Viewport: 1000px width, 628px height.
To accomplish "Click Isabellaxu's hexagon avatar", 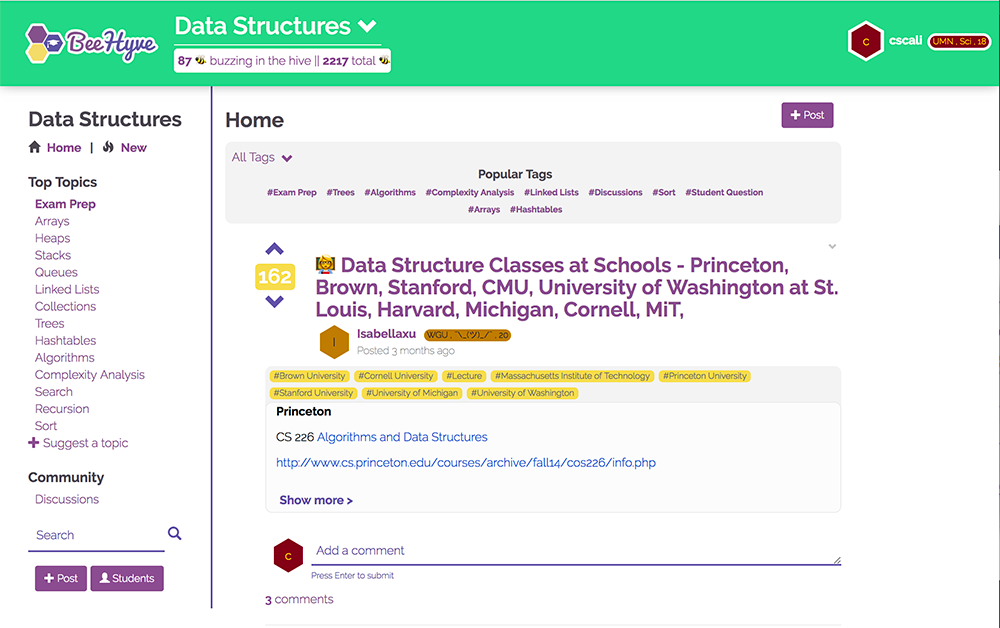I will (x=334, y=342).
